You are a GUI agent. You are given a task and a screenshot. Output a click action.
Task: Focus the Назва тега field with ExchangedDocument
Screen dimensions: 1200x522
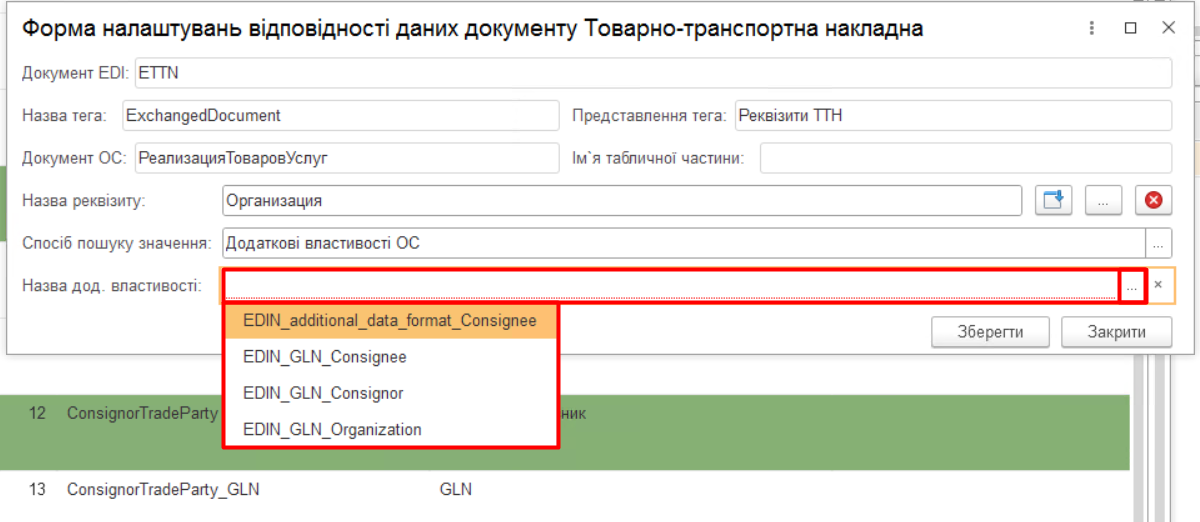click(x=340, y=115)
